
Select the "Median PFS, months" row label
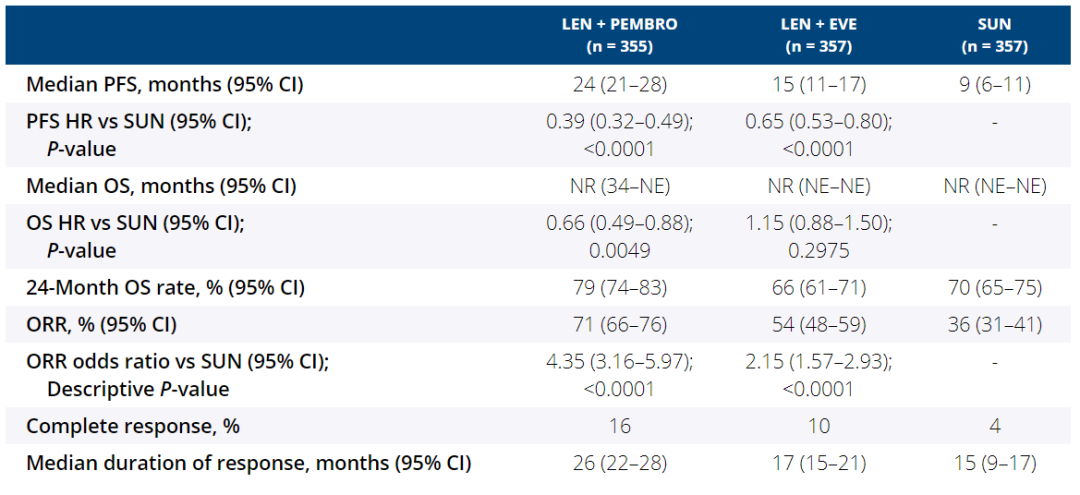pyautogui.click(x=164, y=85)
